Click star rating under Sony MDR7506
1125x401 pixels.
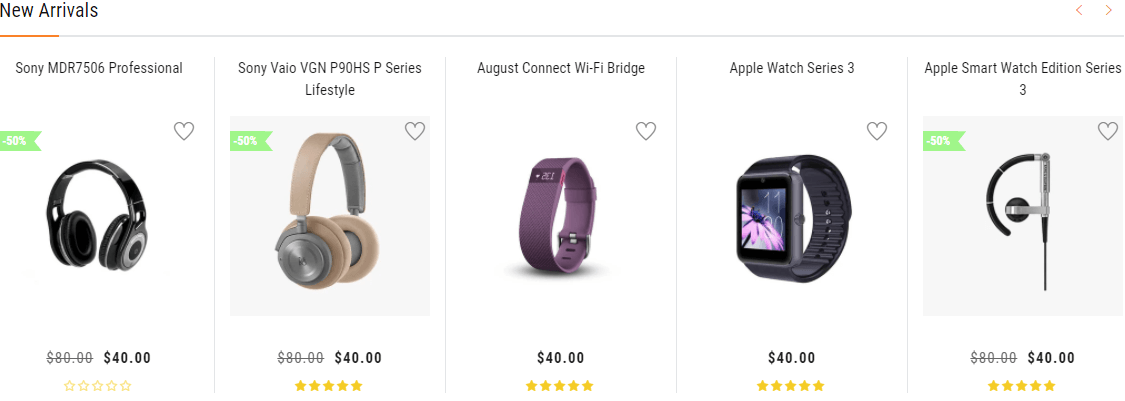(x=98, y=386)
